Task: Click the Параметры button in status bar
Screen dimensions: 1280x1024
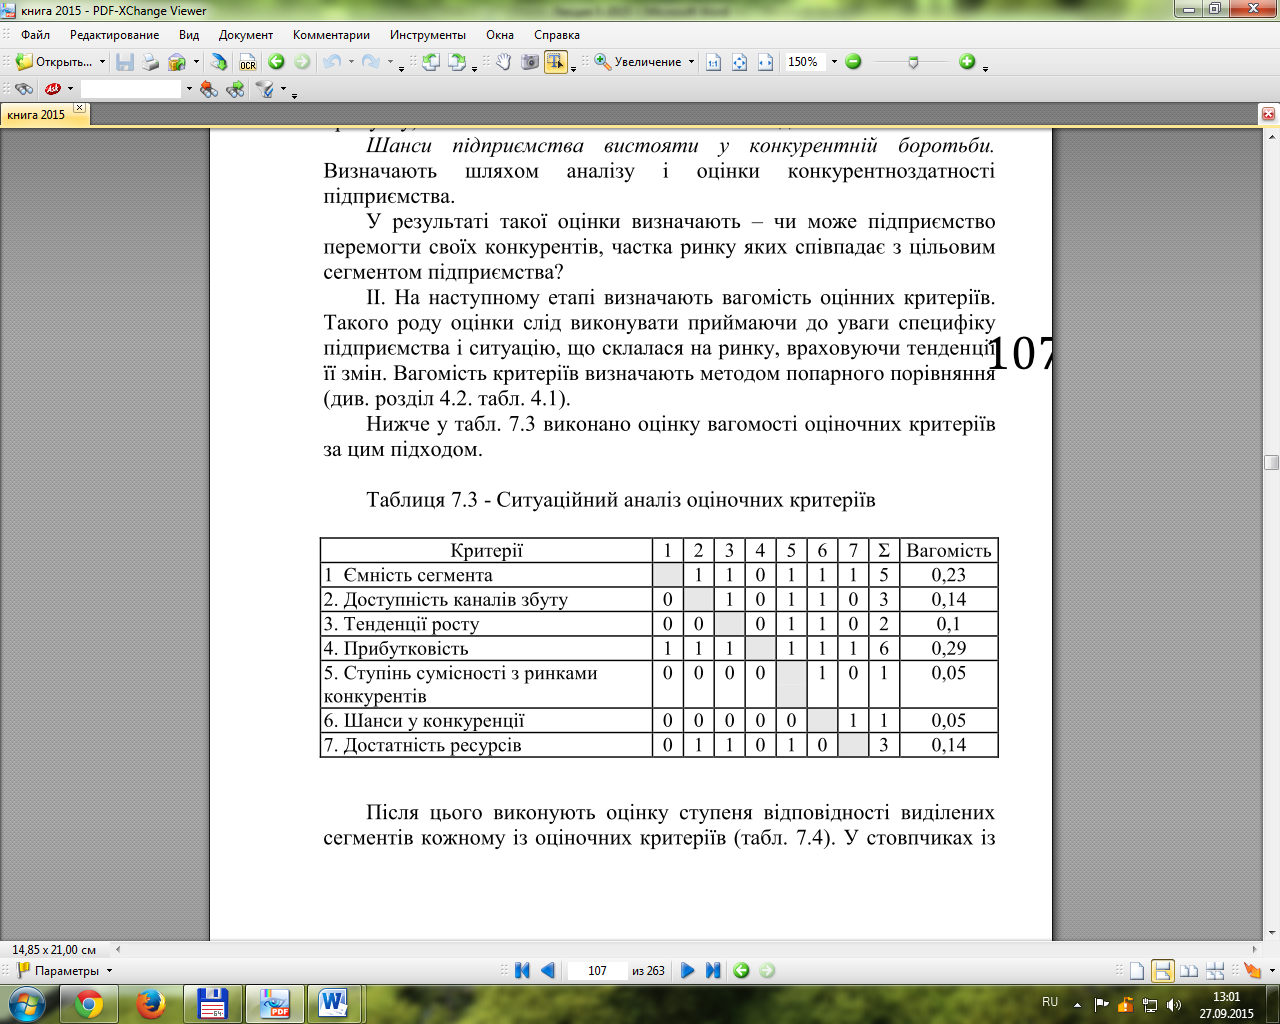Action: click(x=66, y=971)
